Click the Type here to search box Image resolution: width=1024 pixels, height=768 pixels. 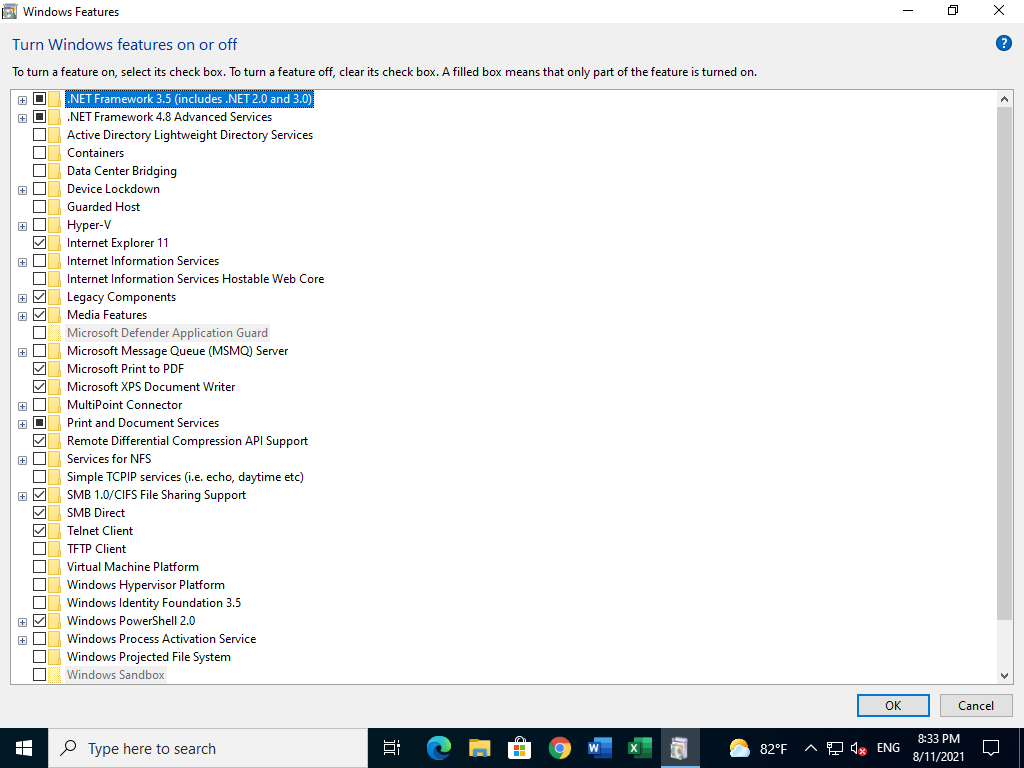click(x=208, y=748)
